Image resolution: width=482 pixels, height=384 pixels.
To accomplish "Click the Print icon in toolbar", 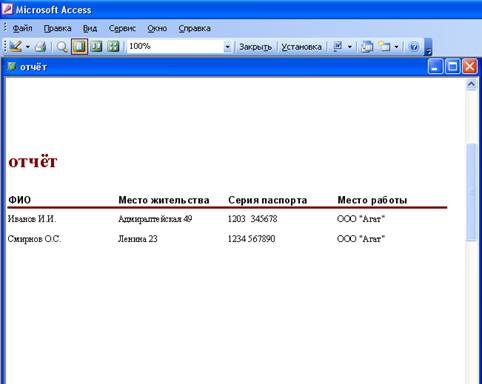I will point(41,46).
